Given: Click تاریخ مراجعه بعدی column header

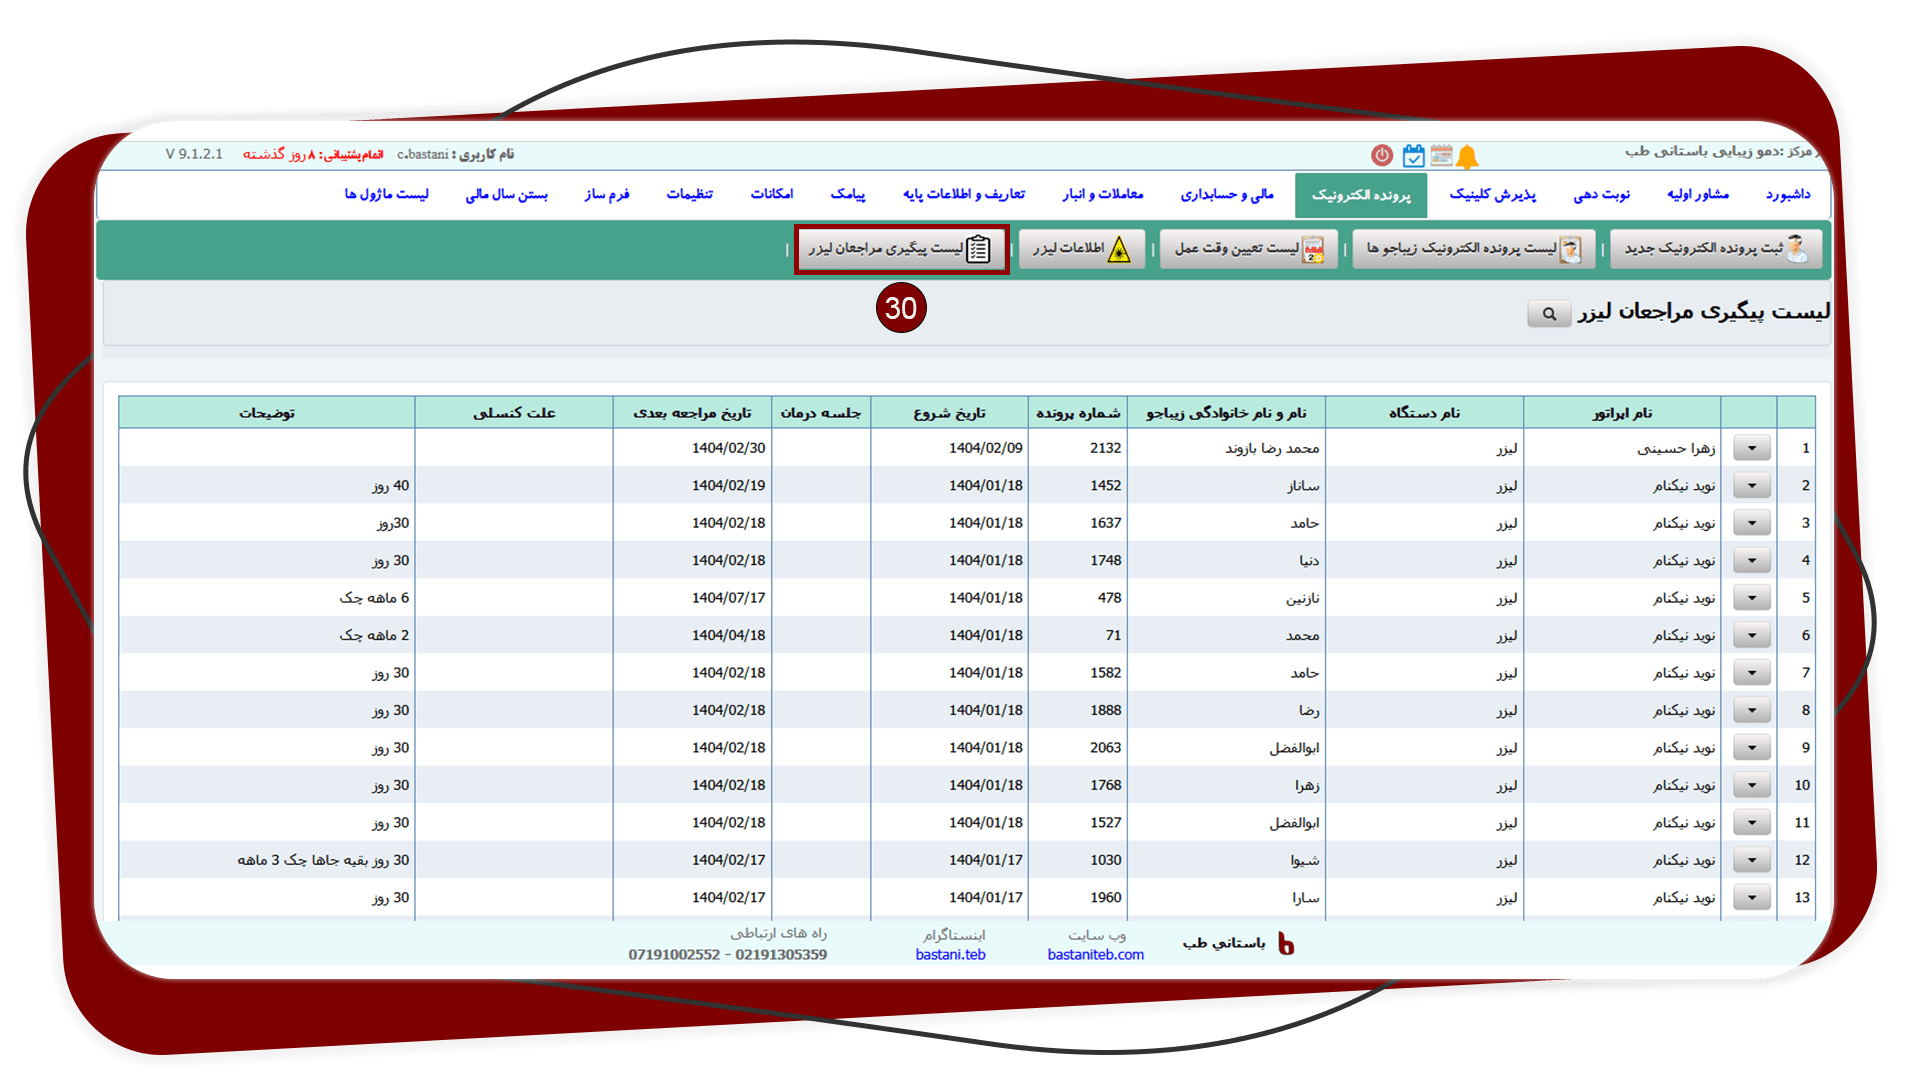Looking at the screenshot, I should pyautogui.click(x=692, y=413).
